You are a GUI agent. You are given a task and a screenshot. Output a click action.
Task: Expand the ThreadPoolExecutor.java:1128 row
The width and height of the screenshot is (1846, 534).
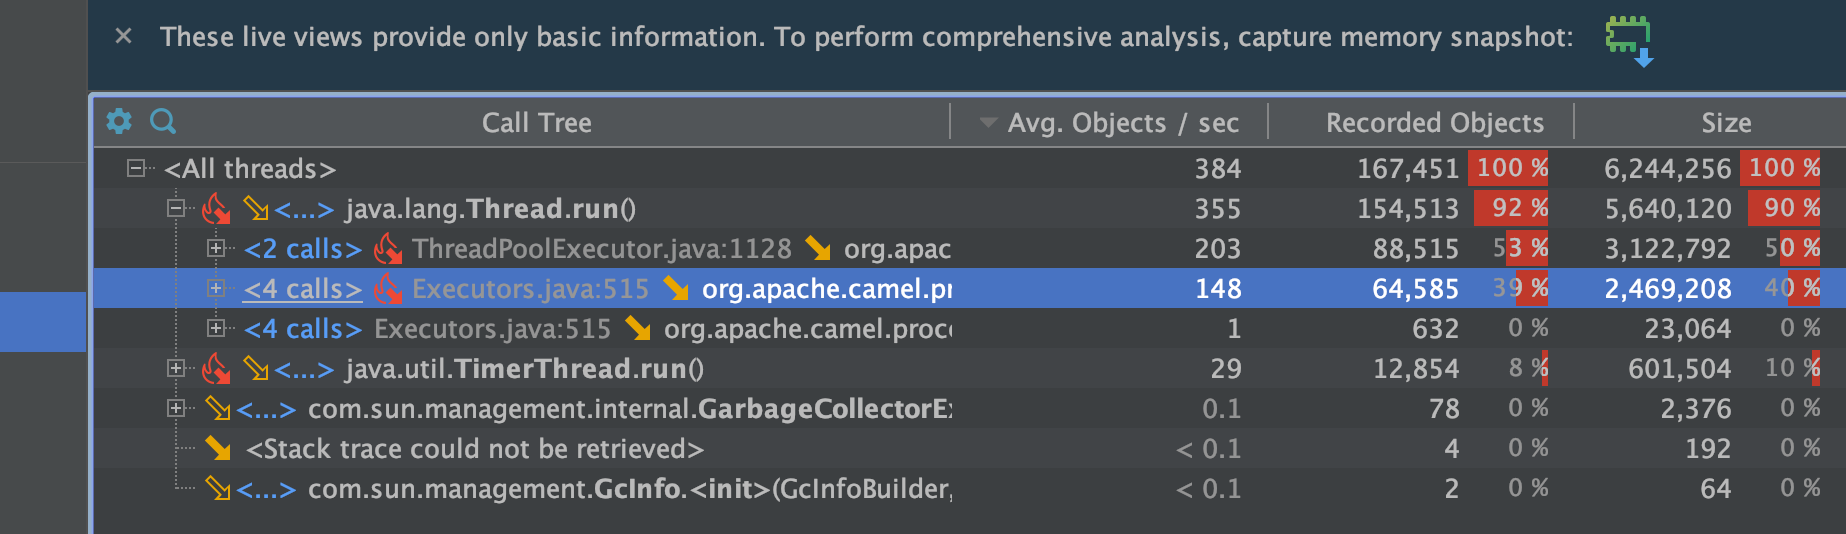click(216, 248)
